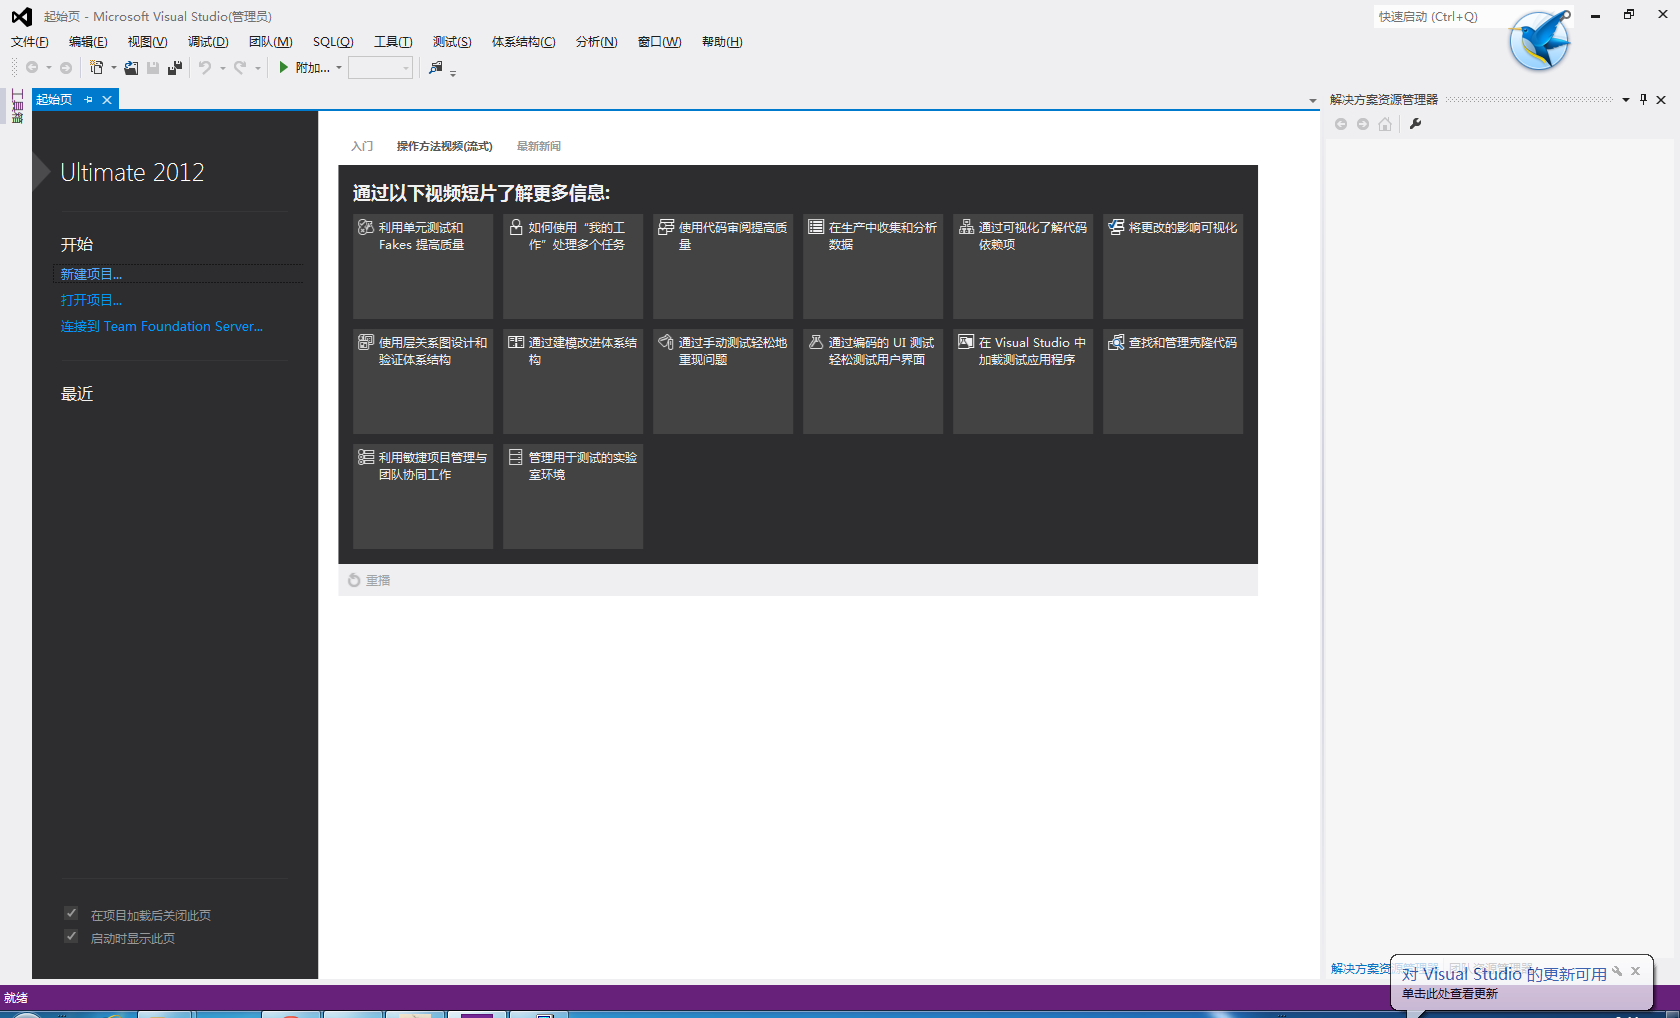Image resolution: width=1680 pixels, height=1018 pixels.
Task: Open the 体系结构(C) menu
Action: pyautogui.click(x=523, y=42)
